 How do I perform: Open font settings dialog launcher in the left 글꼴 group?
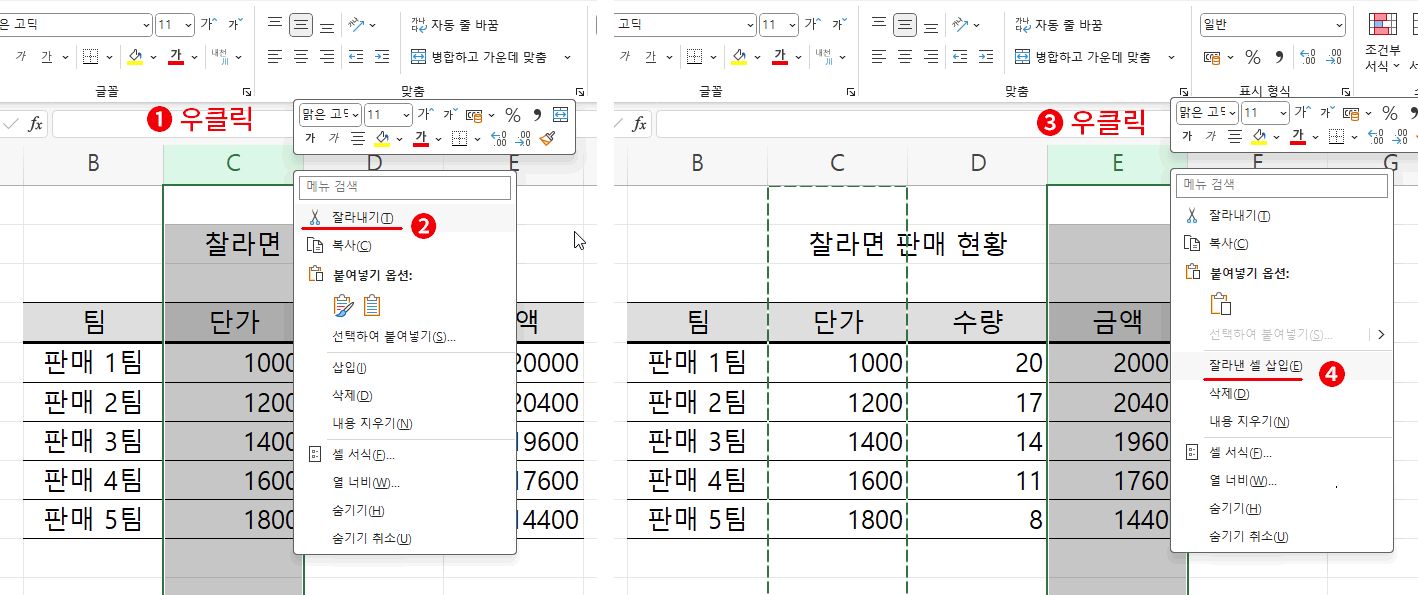(x=247, y=91)
